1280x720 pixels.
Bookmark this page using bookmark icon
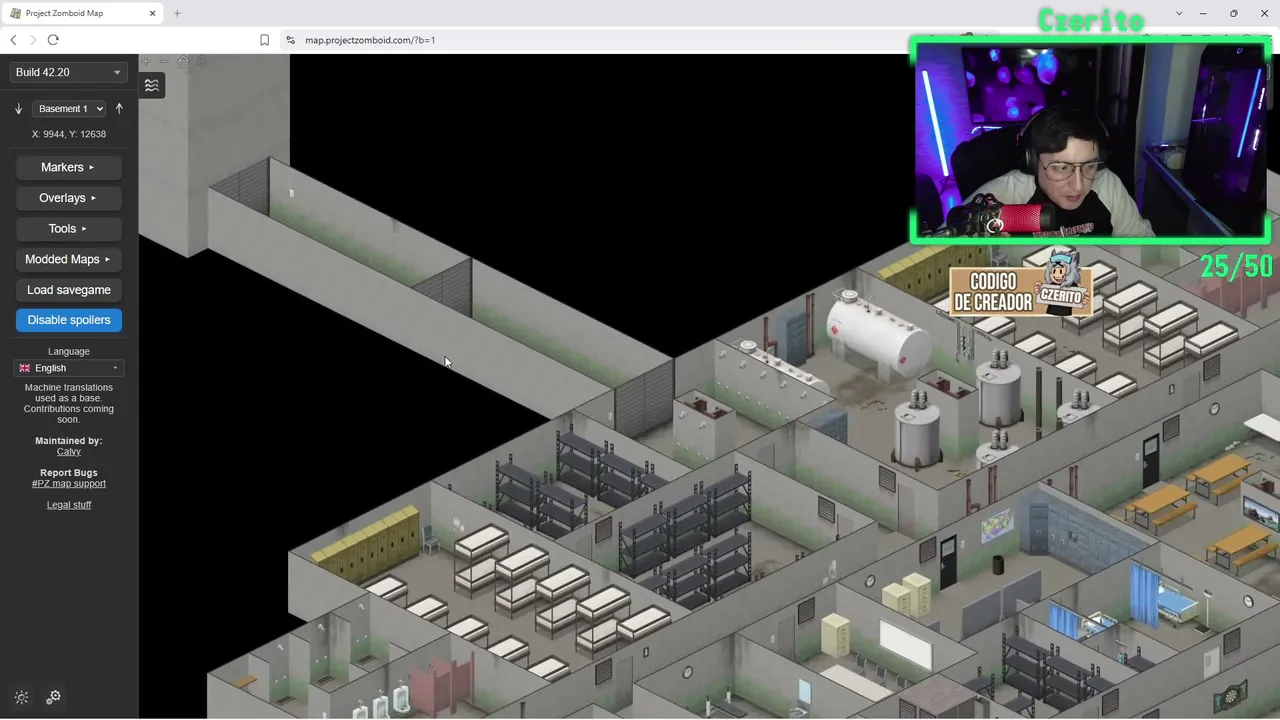[x=265, y=40]
